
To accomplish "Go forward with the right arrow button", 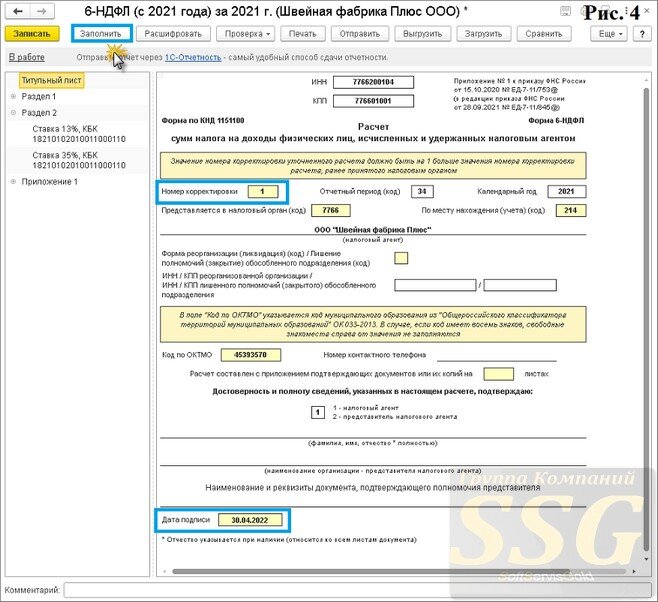I will click(42, 11).
